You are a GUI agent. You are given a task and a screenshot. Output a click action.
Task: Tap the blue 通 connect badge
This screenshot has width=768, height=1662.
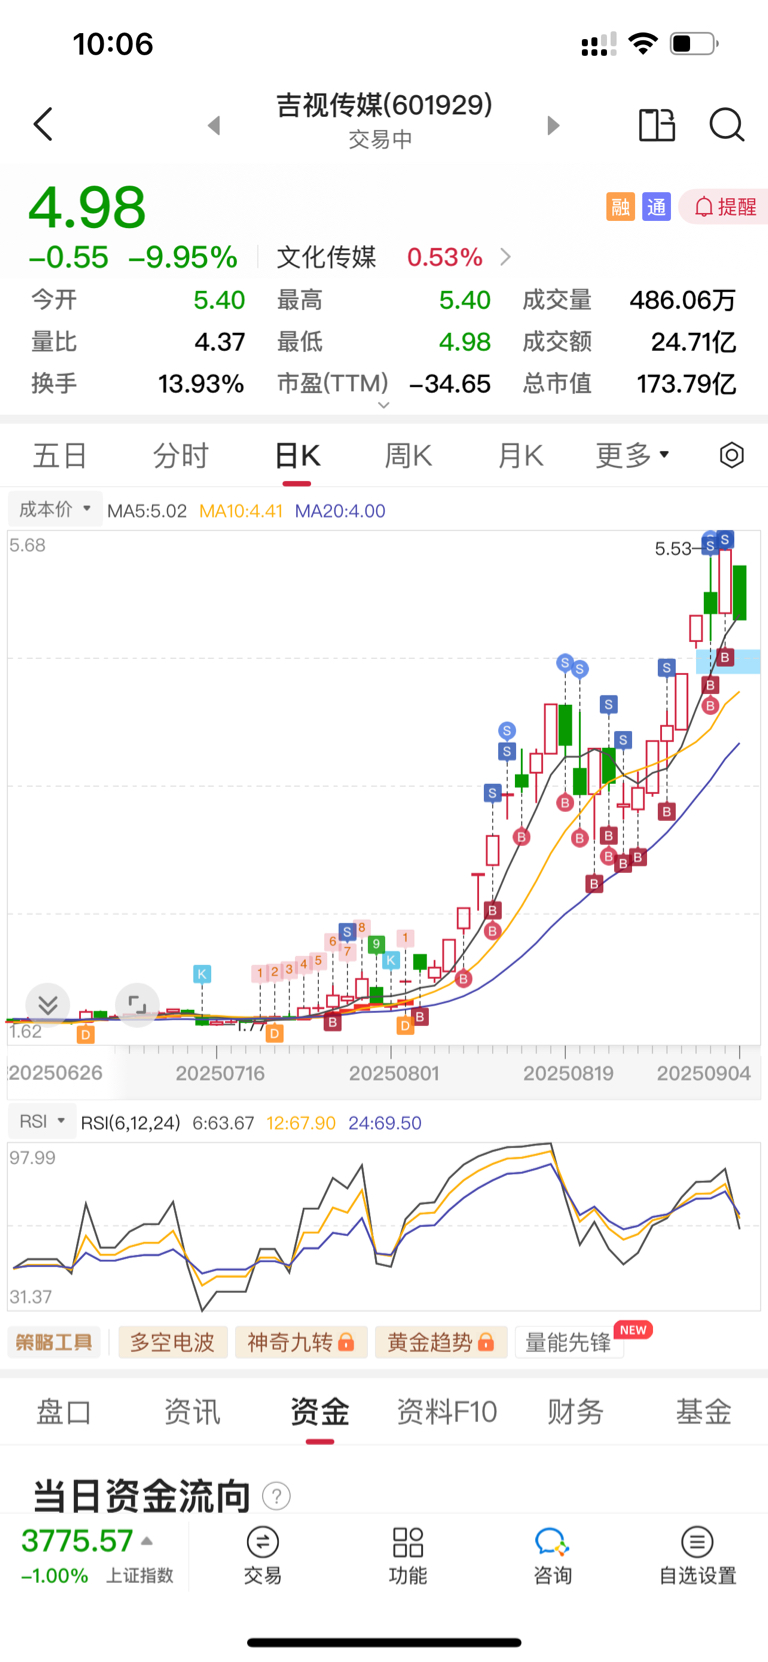click(x=656, y=207)
